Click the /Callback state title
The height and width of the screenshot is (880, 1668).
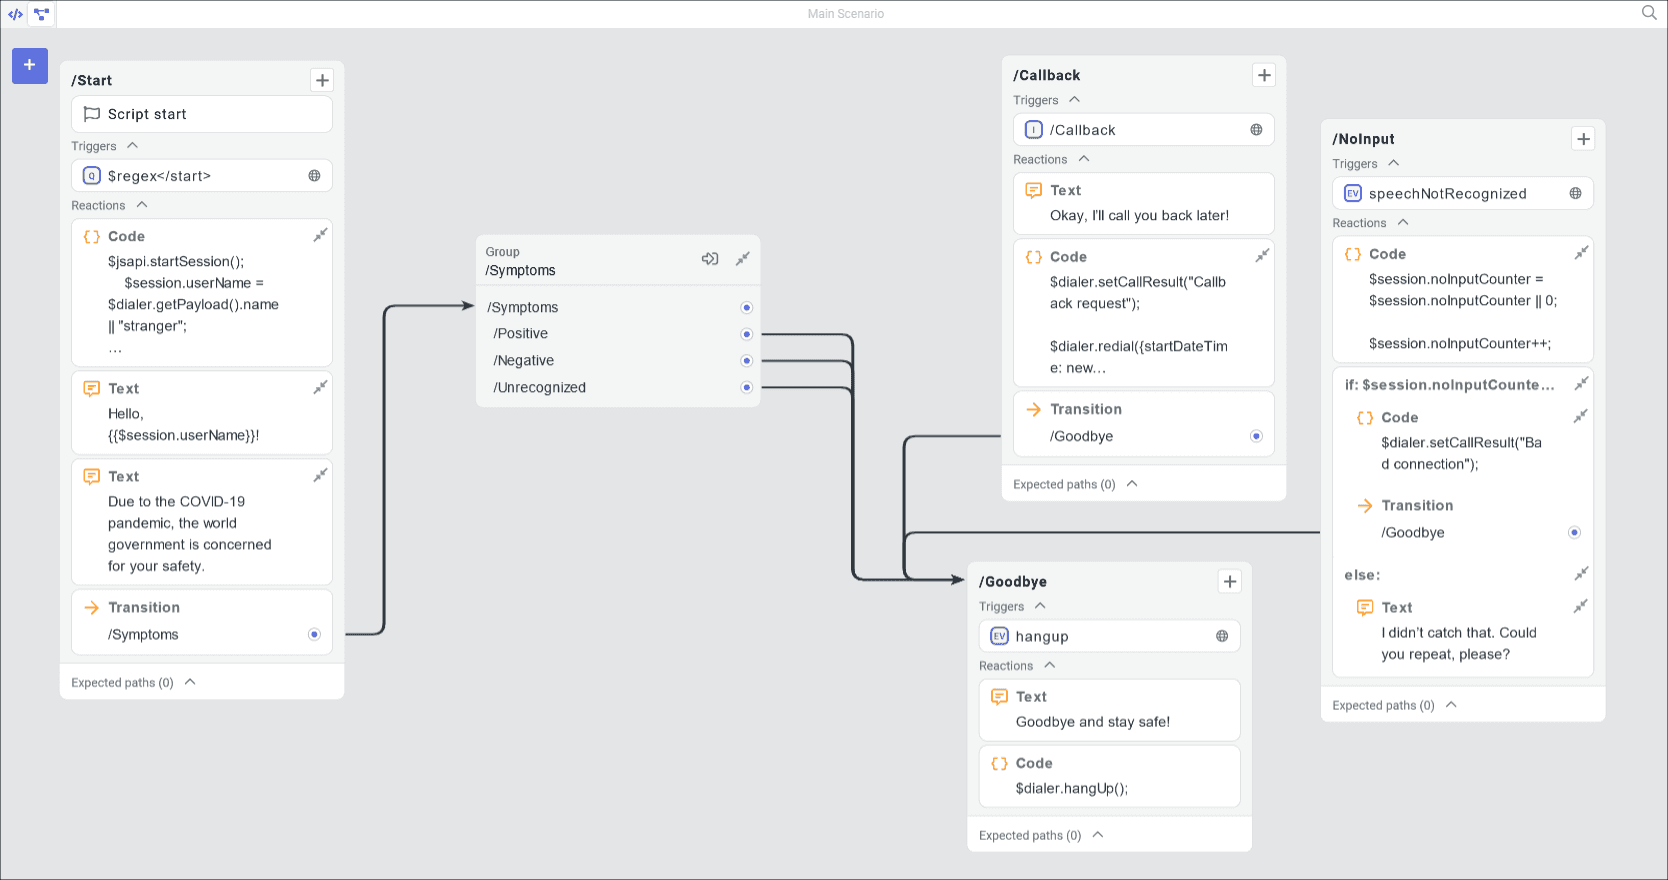pos(1047,75)
